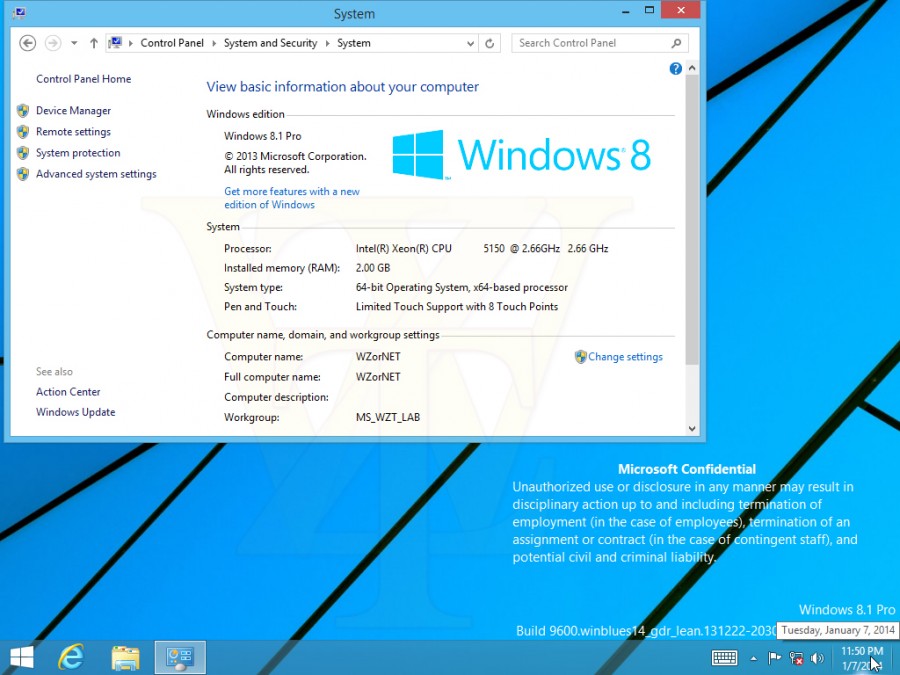Image resolution: width=900 pixels, height=675 pixels.
Task: Open Internet Explorer from the taskbar
Action: coord(71,657)
